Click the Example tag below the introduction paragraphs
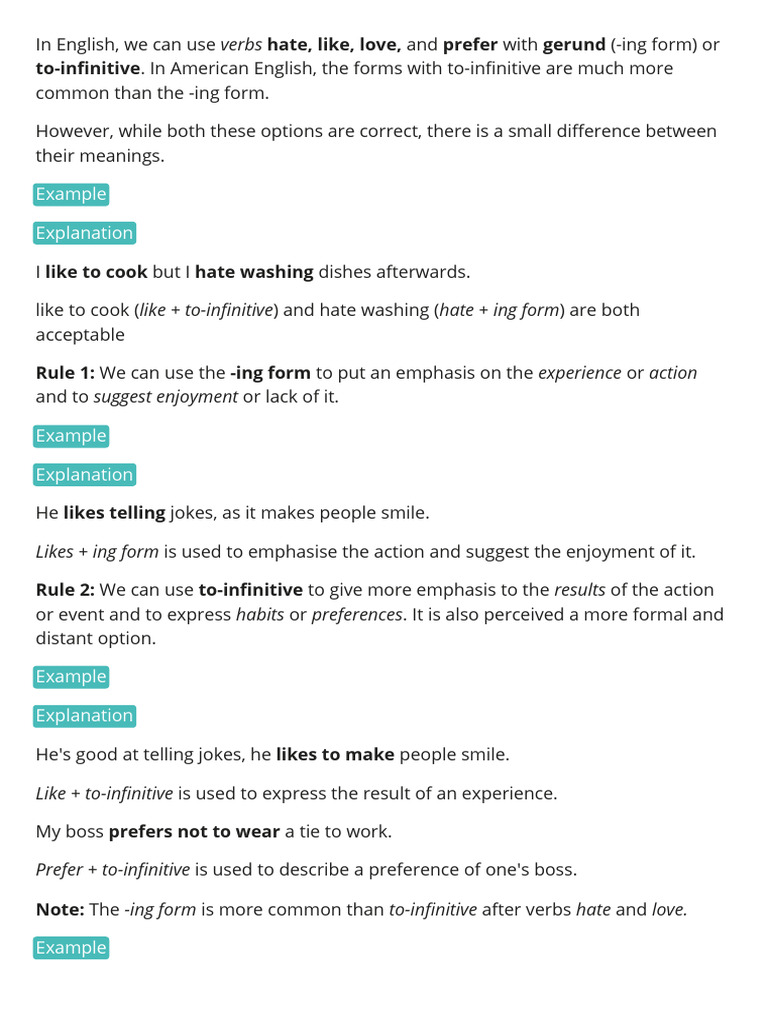This screenshot has height=1024, width=768. 70,194
